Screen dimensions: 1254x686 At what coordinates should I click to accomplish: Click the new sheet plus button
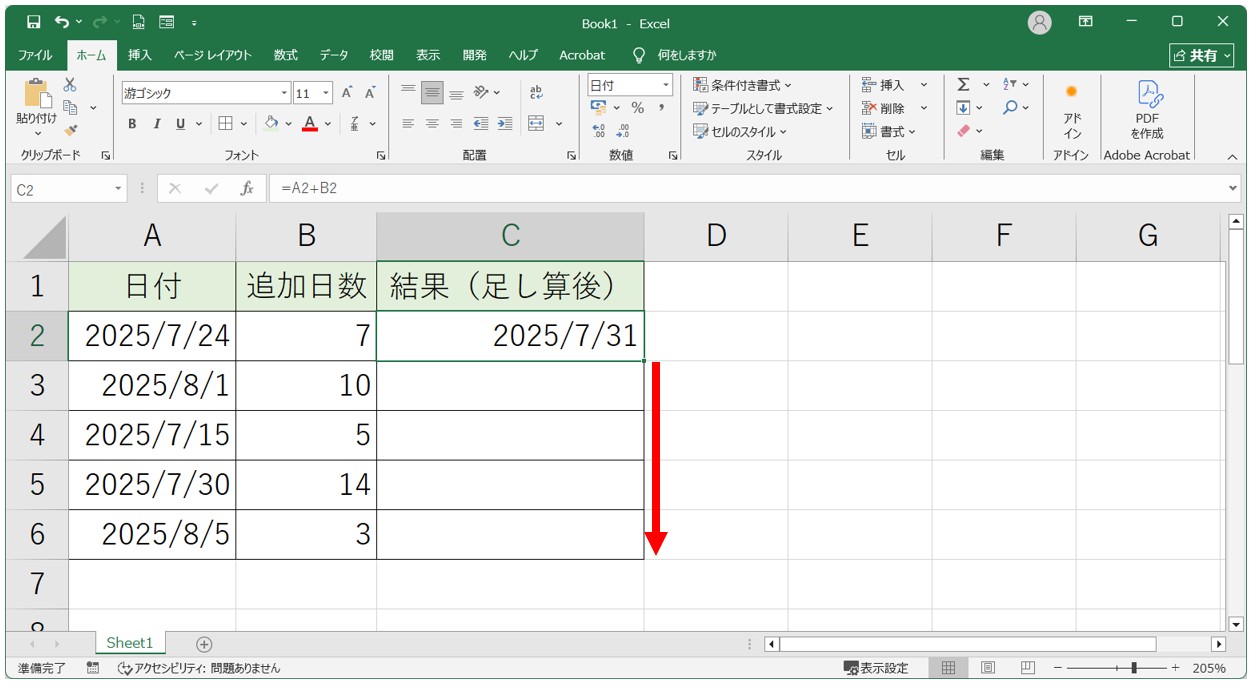pos(204,644)
